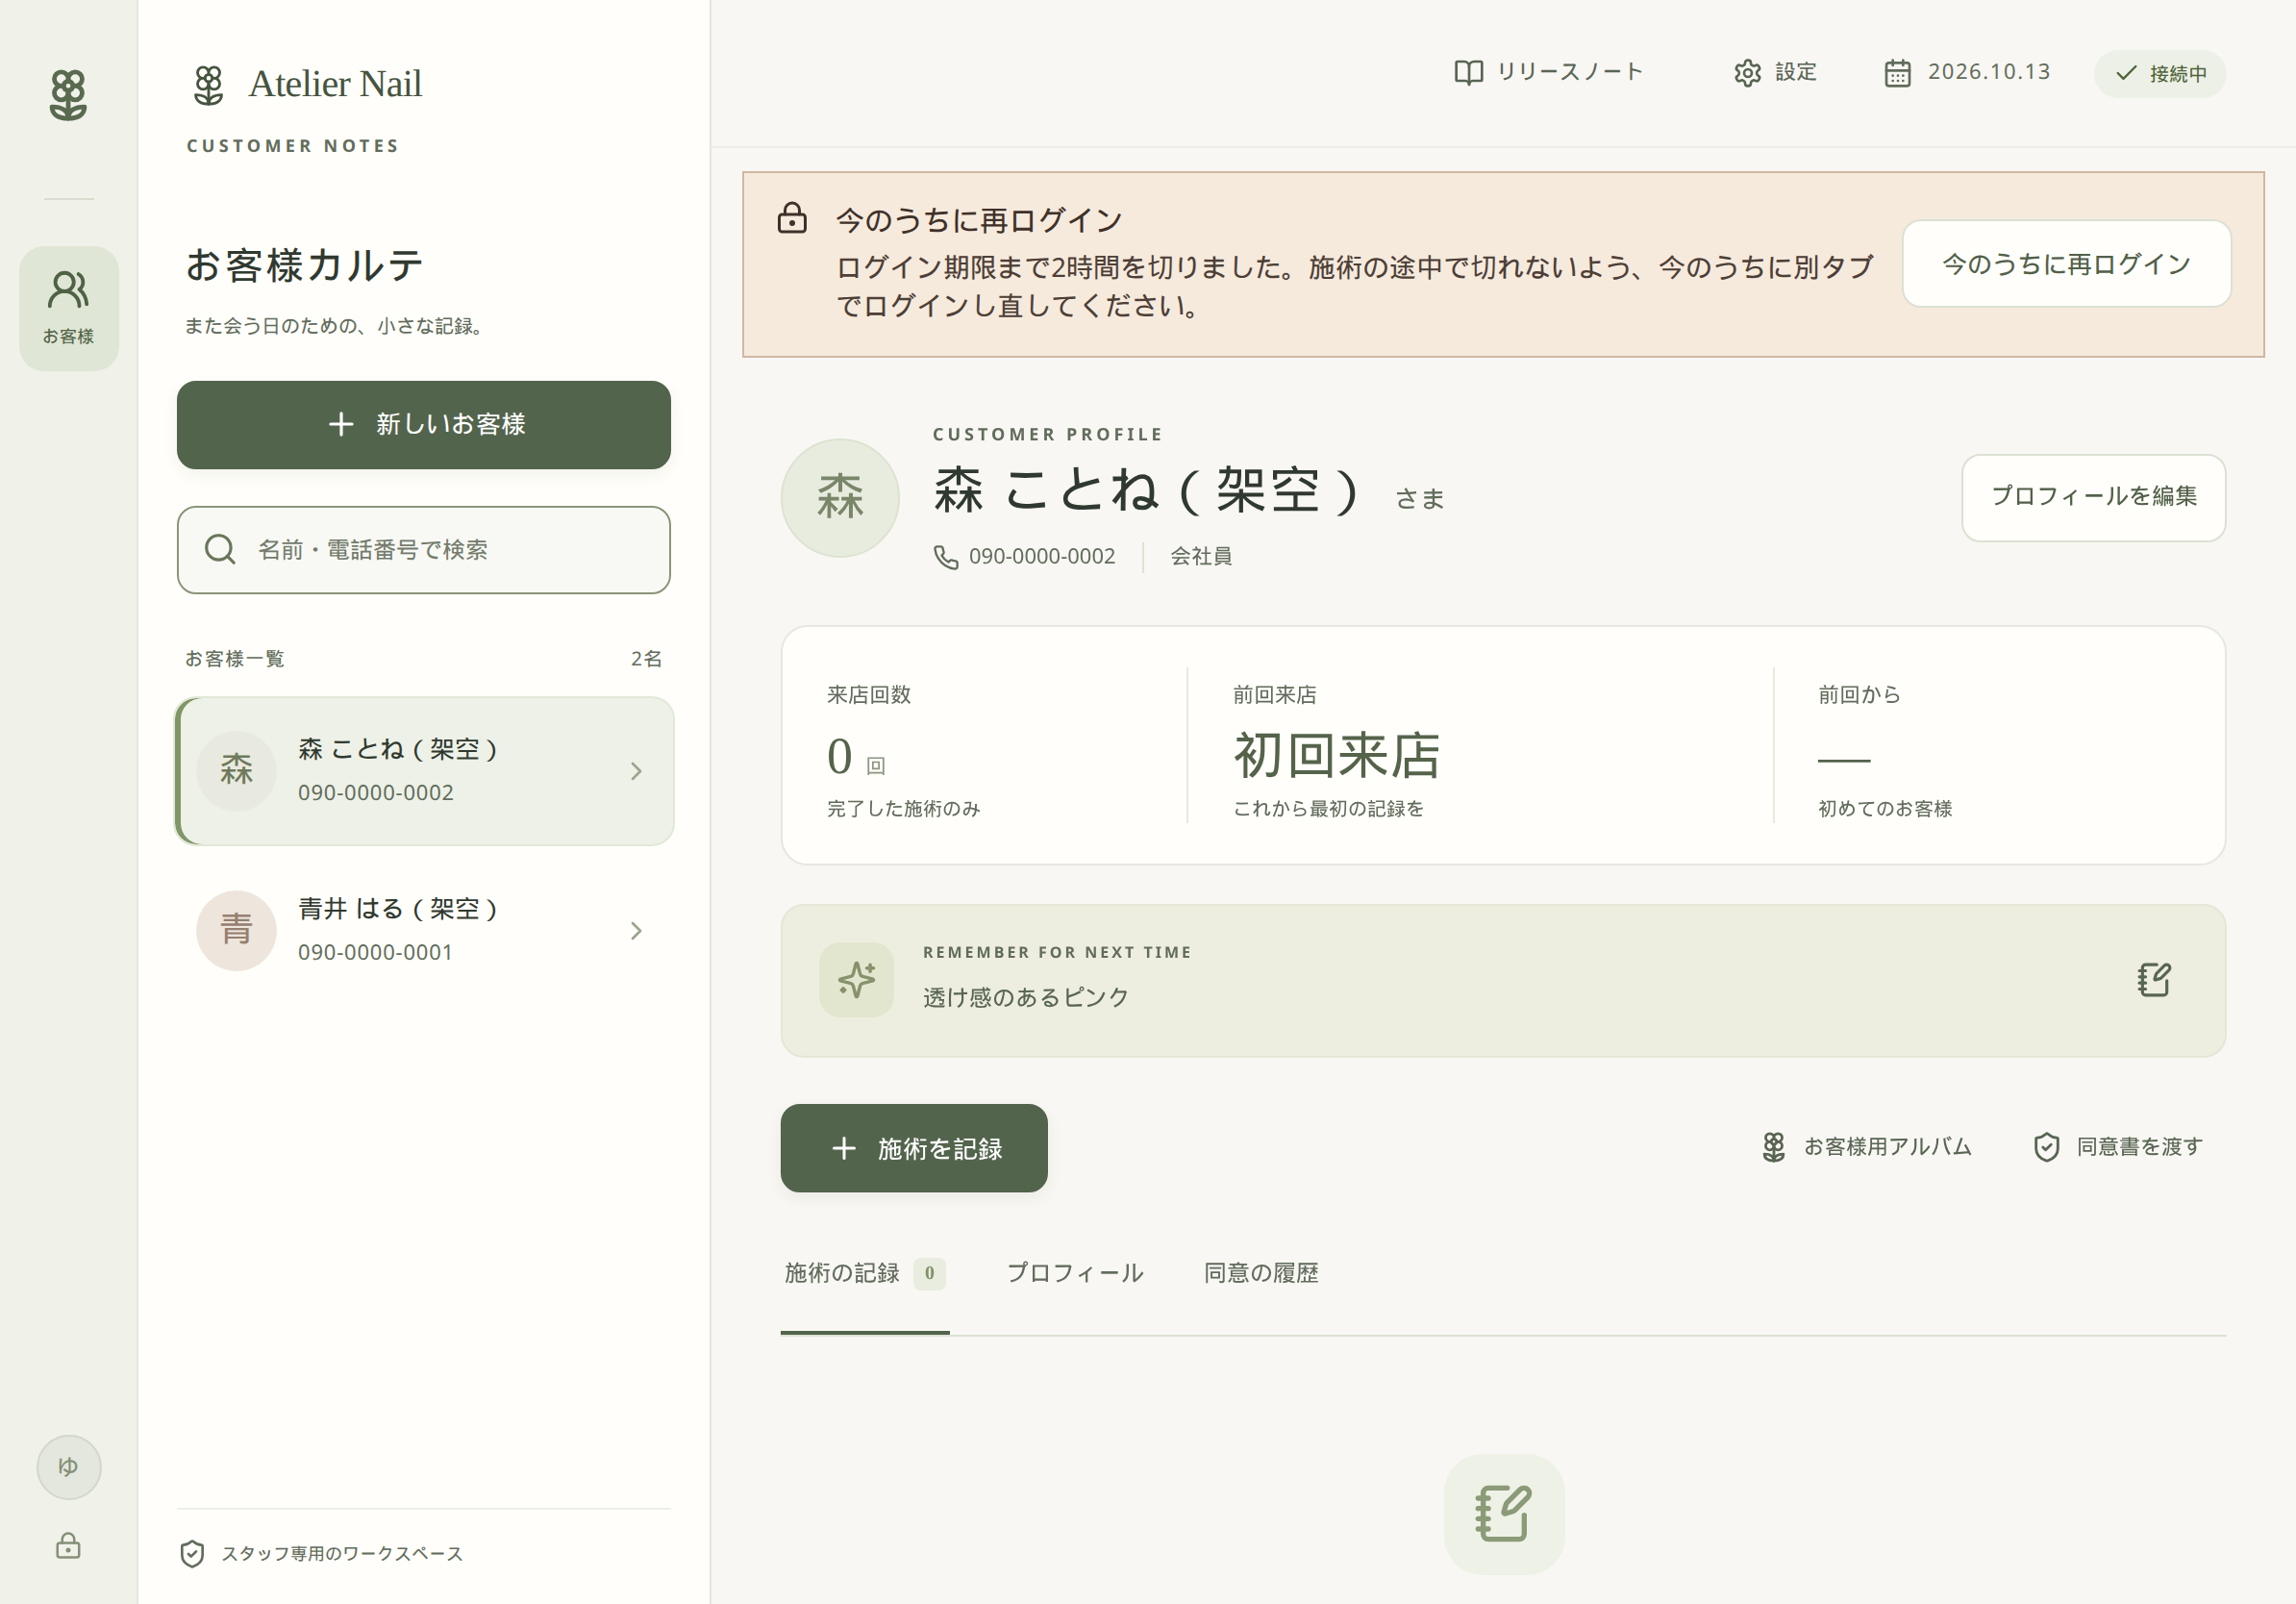Edit the remember-for-next-time note
Image resolution: width=2296 pixels, height=1604 pixels.
coord(2154,980)
